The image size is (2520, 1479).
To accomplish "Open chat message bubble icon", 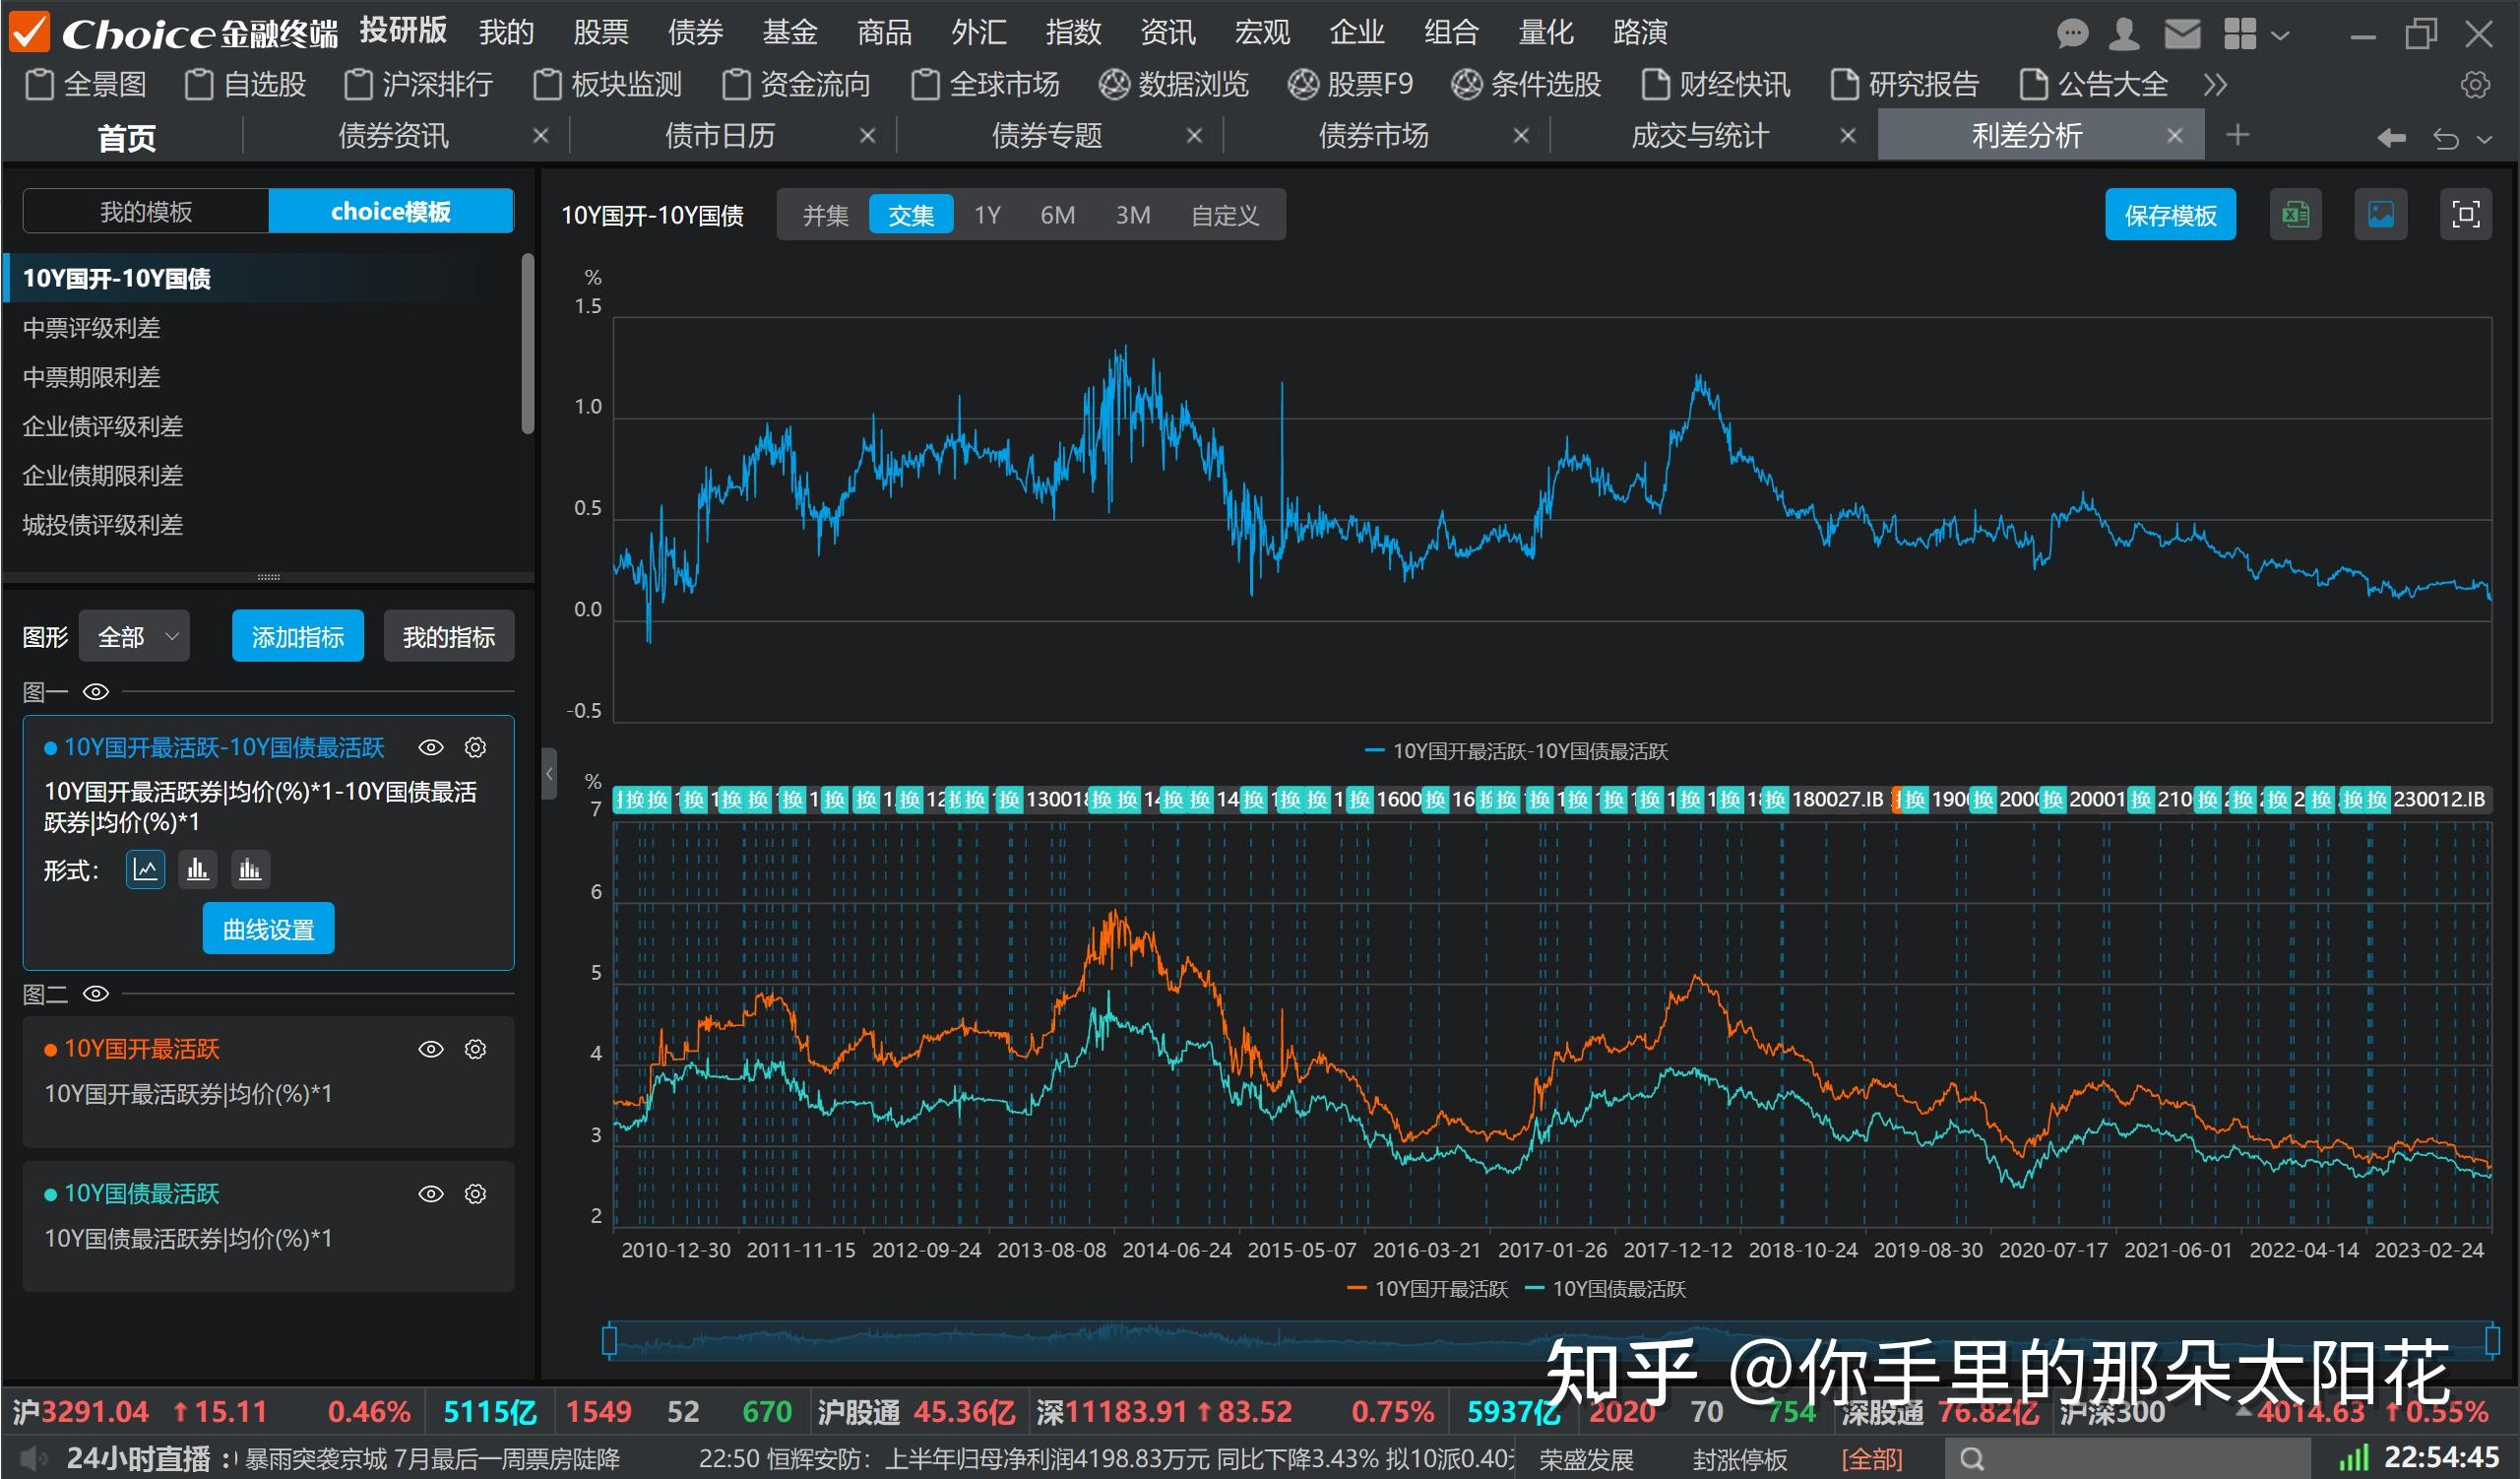I will pyautogui.click(x=2072, y=34).
